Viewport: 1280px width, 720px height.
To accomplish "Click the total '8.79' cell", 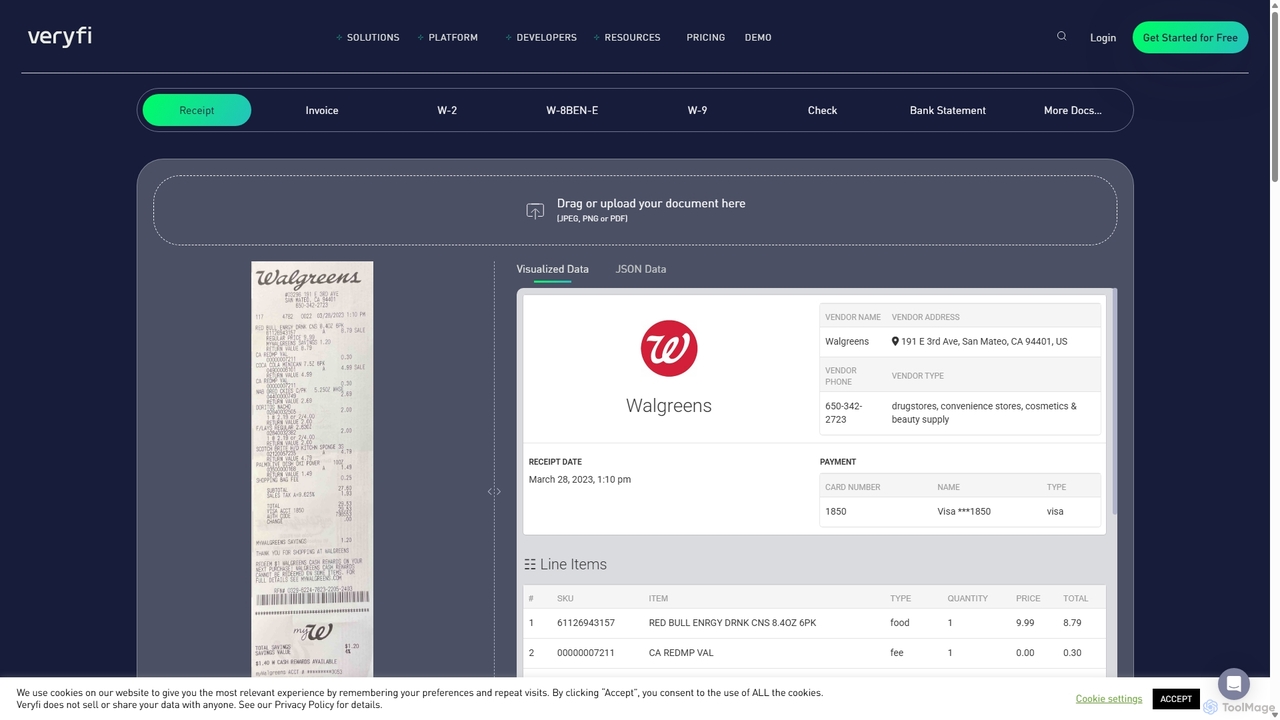I will 1072,623.
